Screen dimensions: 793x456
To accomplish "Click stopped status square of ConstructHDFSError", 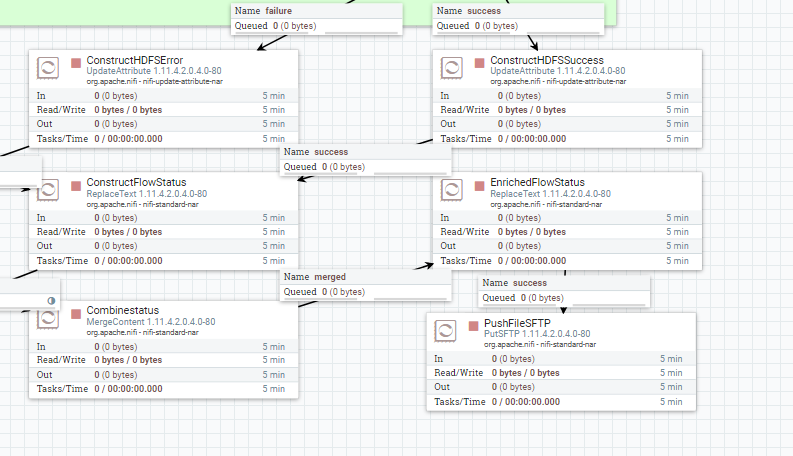I will pyautogui.click(x=76, y=63).
